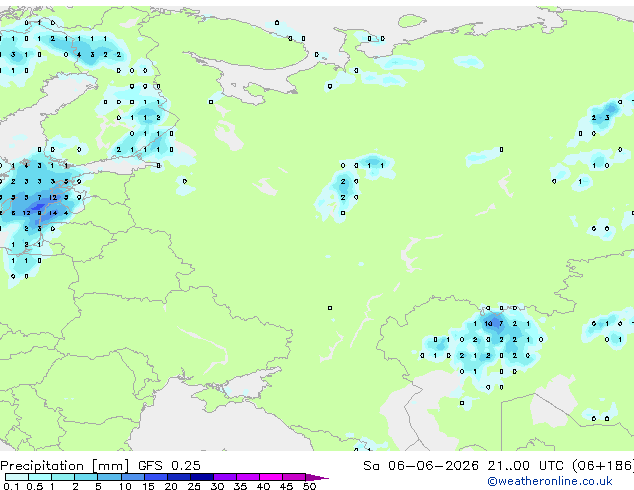Select the legend swatch between 20 and 25
This screenshot has height=490, width=634.
pyautogui.click(x=179, y=477)
